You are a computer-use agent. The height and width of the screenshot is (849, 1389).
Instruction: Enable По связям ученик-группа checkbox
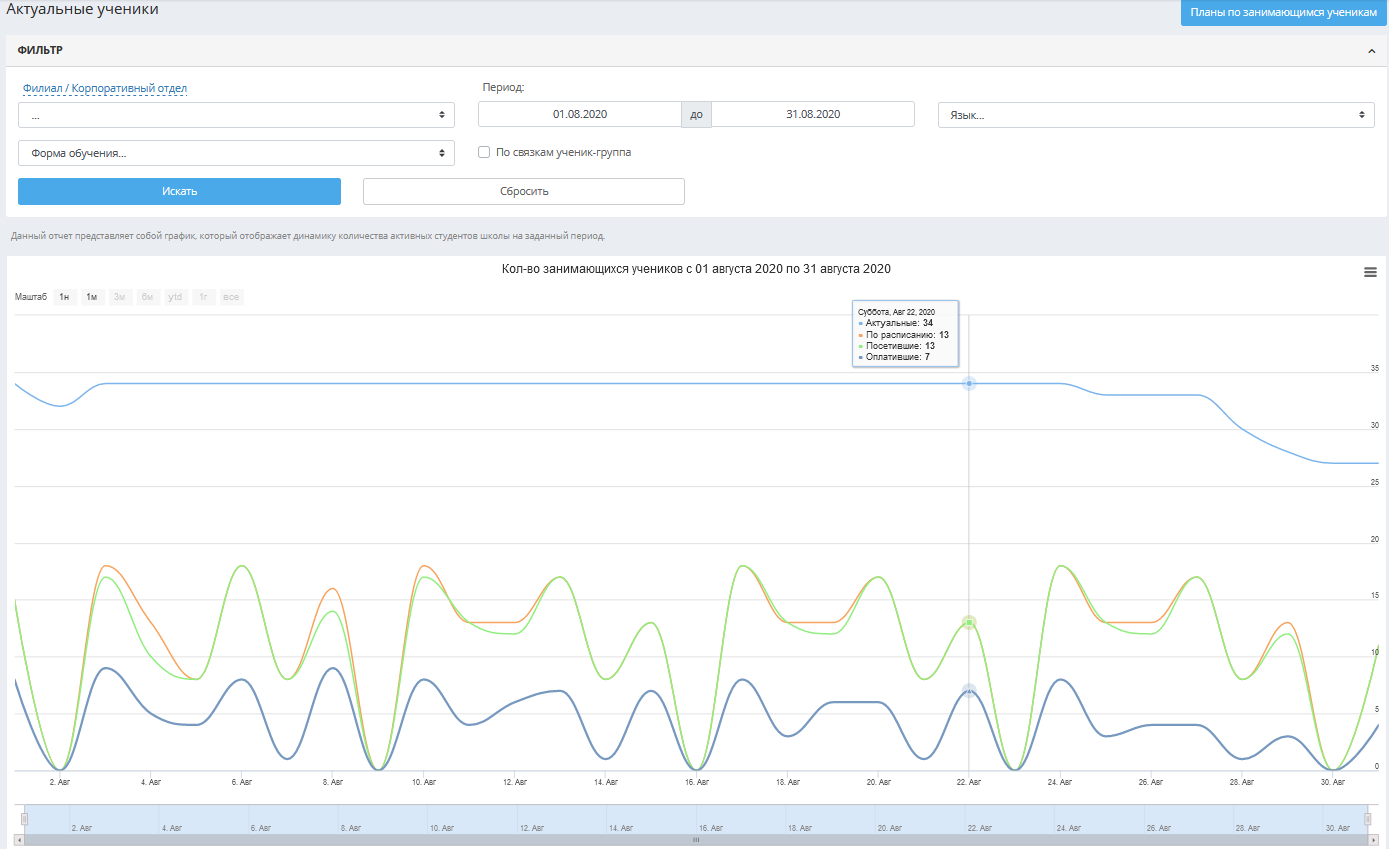pos(484,153)
